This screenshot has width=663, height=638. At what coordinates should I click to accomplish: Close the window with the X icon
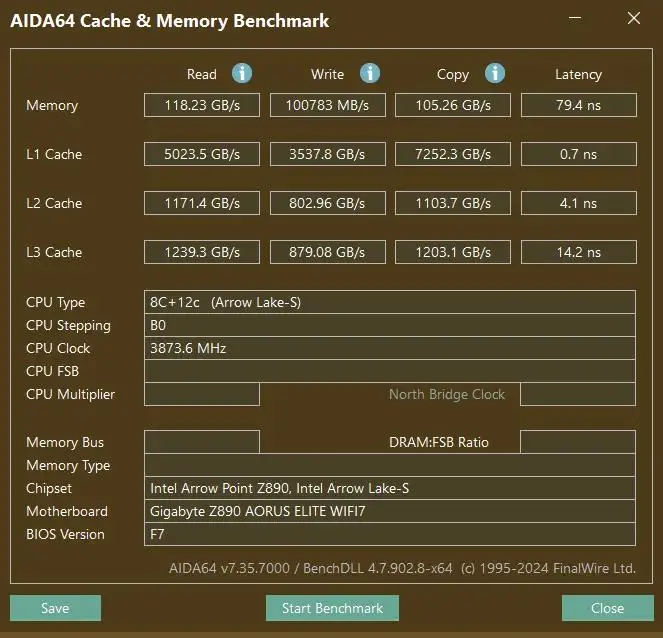[634, 18]
